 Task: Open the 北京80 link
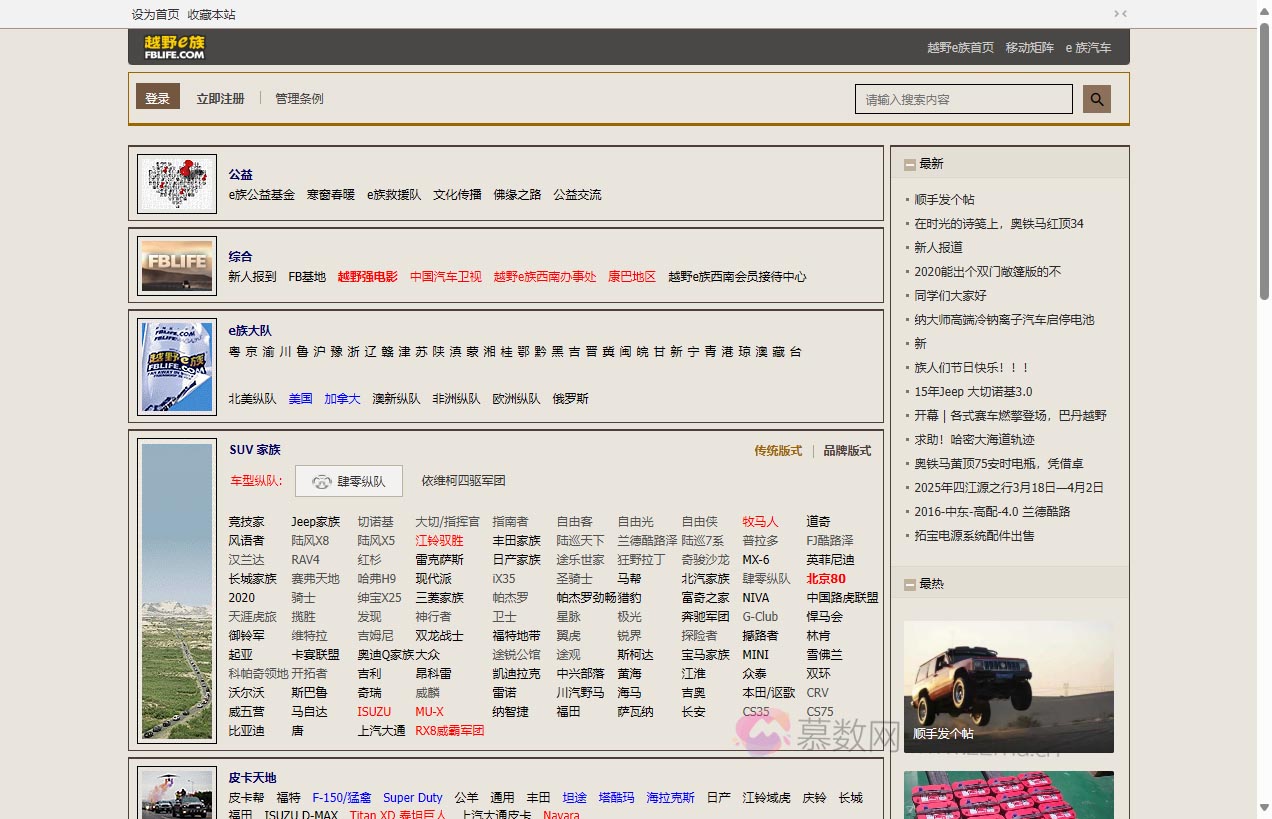point(825,578)
